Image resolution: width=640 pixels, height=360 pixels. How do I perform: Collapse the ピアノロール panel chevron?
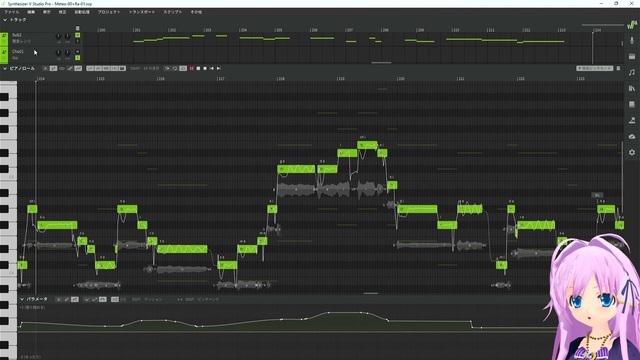point(5,69)
